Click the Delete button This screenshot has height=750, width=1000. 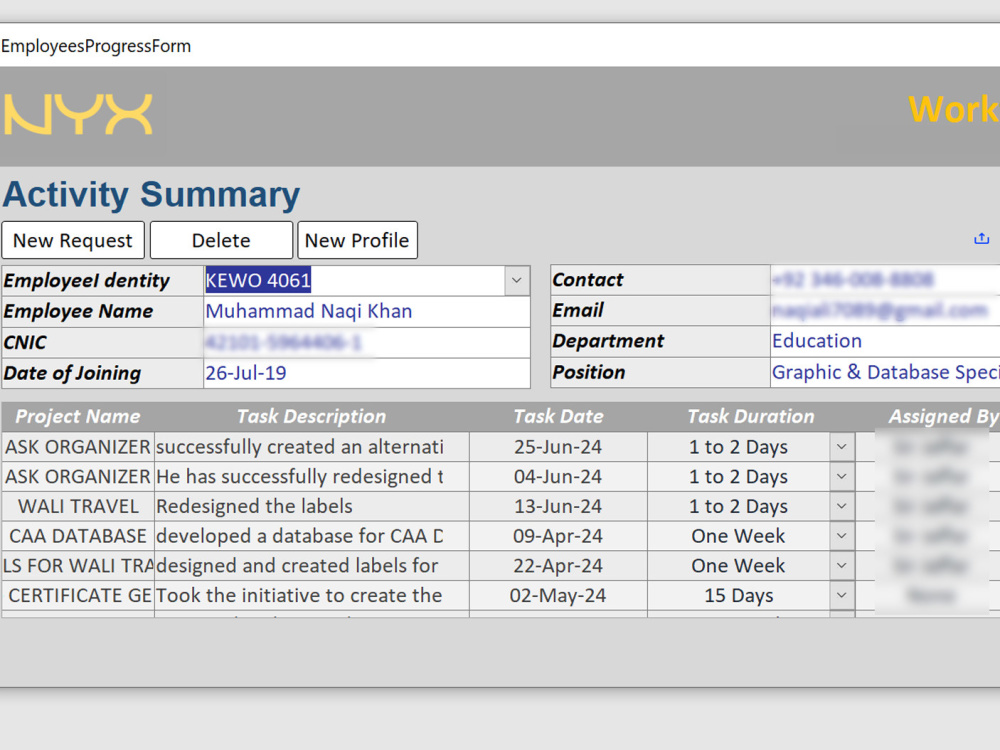coord(221,240)
